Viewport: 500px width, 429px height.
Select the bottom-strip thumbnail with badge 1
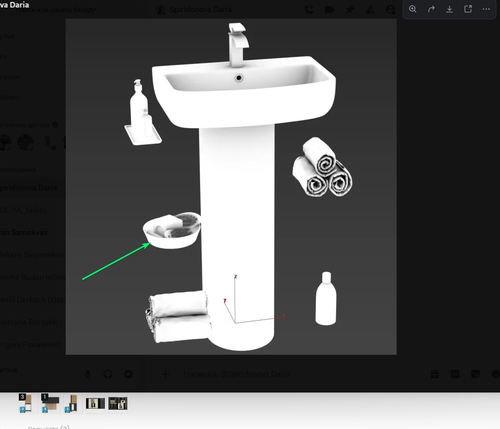(50, 403)
